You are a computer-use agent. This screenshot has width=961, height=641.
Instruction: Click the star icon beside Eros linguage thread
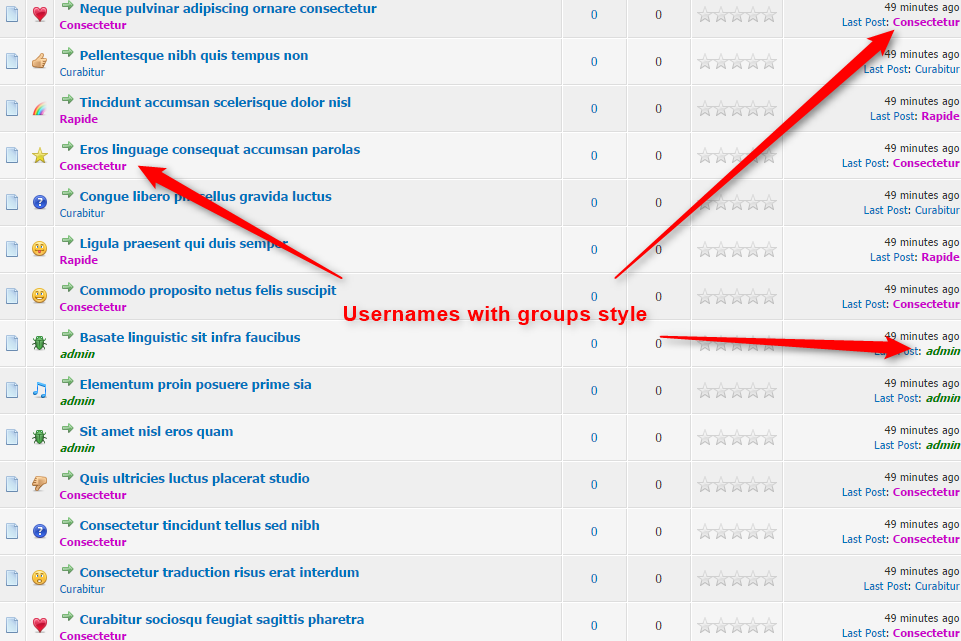40,155
